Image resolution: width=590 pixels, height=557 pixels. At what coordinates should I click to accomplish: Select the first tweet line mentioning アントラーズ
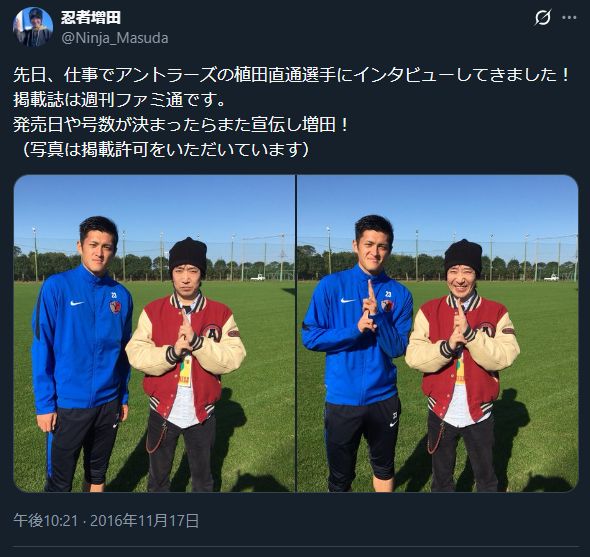coord(292,75)
